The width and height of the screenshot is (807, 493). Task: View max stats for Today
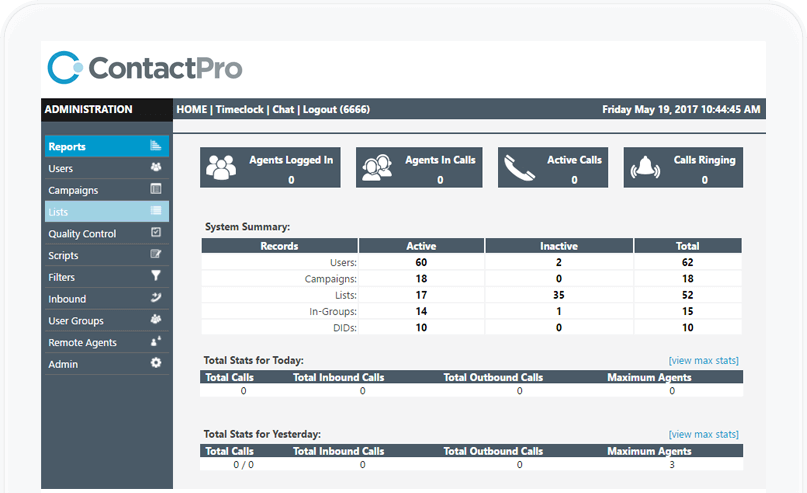coord(703,360)
